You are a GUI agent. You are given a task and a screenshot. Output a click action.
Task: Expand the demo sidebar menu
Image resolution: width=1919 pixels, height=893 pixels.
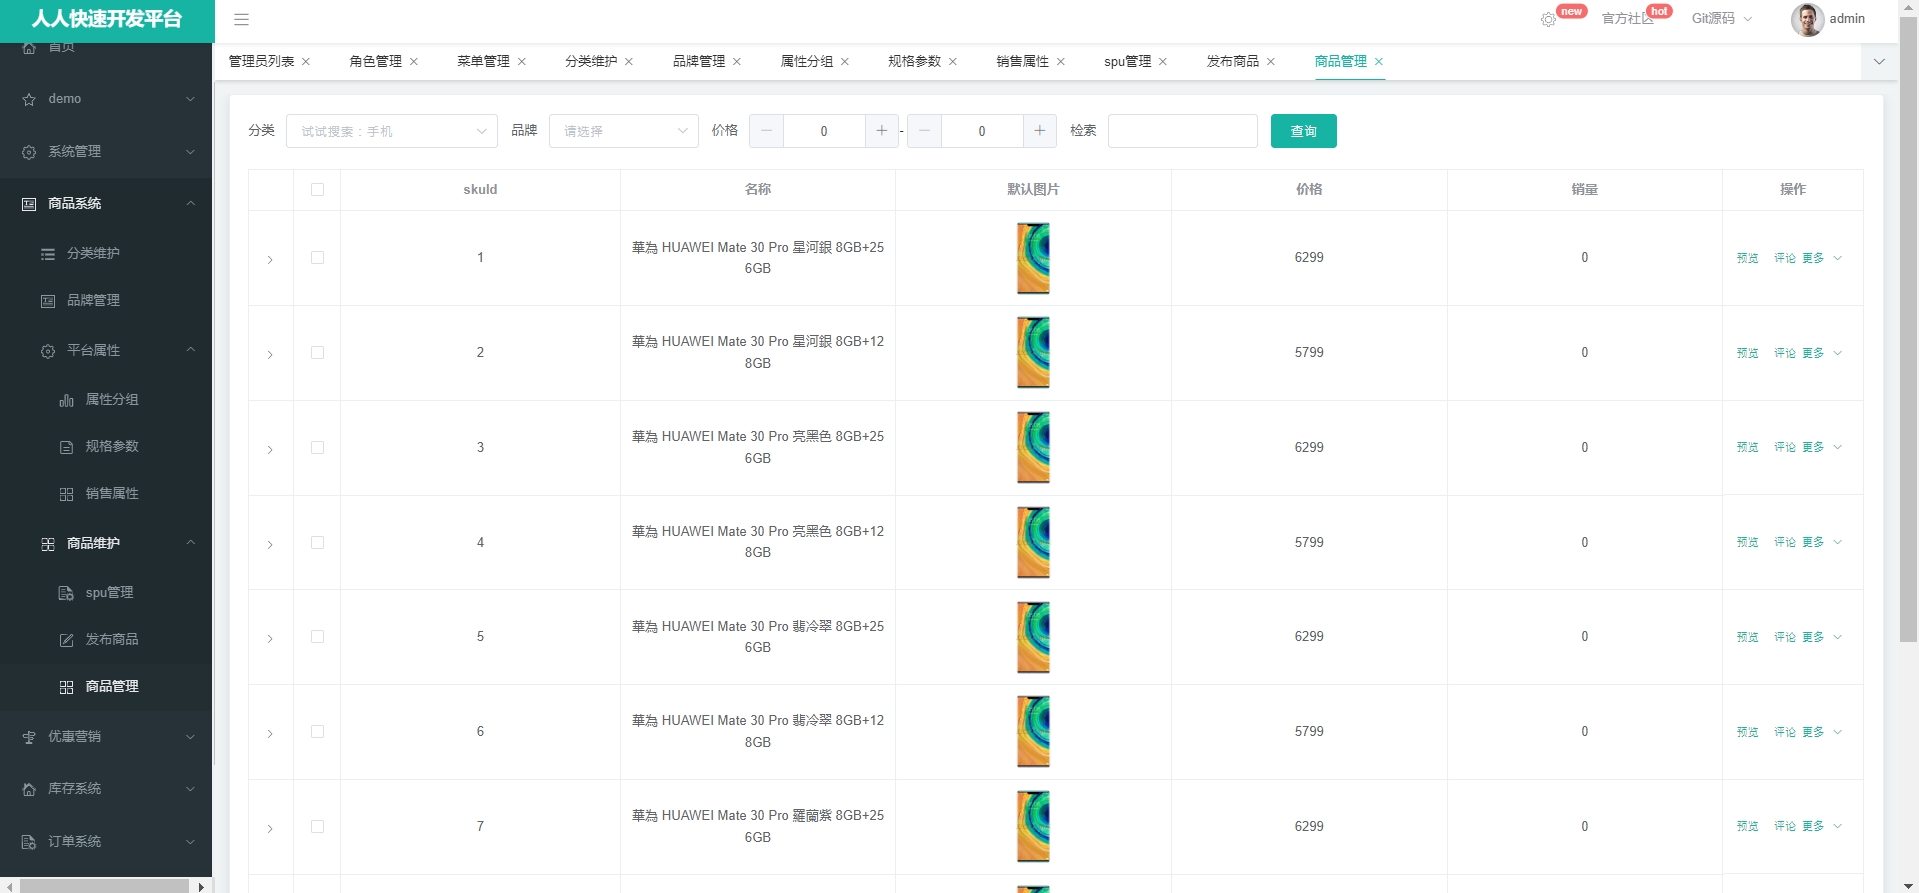pos(106,99)
